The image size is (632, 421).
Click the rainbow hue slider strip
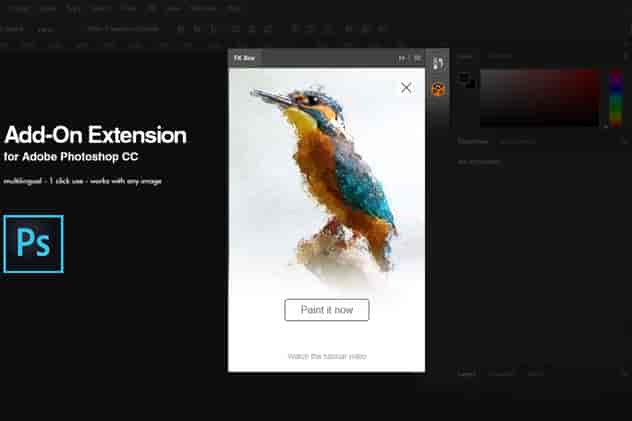tap(615, 98)
